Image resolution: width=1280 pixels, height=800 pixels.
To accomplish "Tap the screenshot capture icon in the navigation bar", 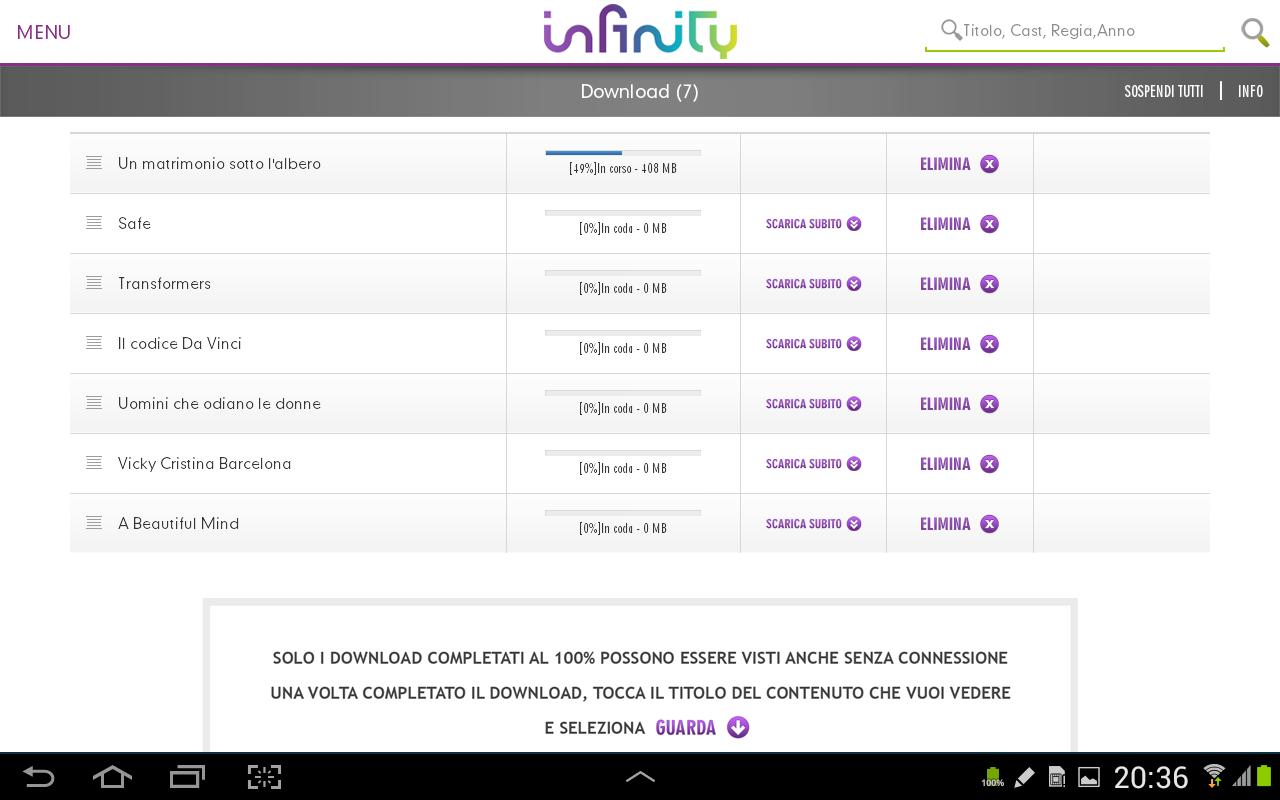I will (x=263, y=776).
